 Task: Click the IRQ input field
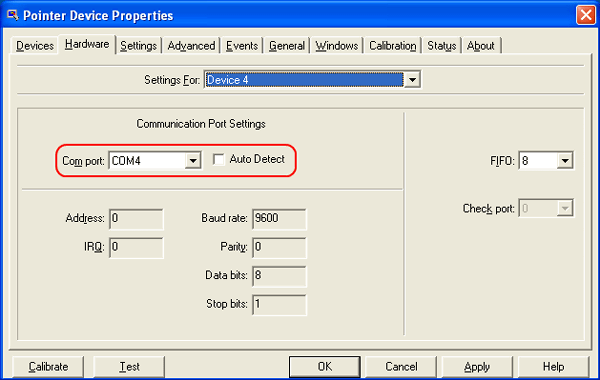point(136,248)
